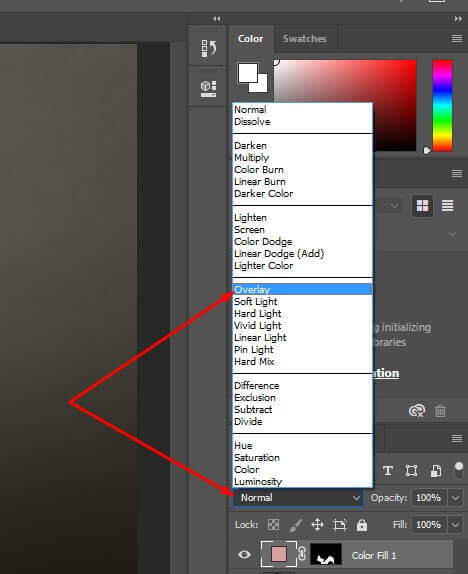Click the lock image pixels brush icon
This screenshot has height=574, width=468.
pyautogui.click(x=296, y=525)
